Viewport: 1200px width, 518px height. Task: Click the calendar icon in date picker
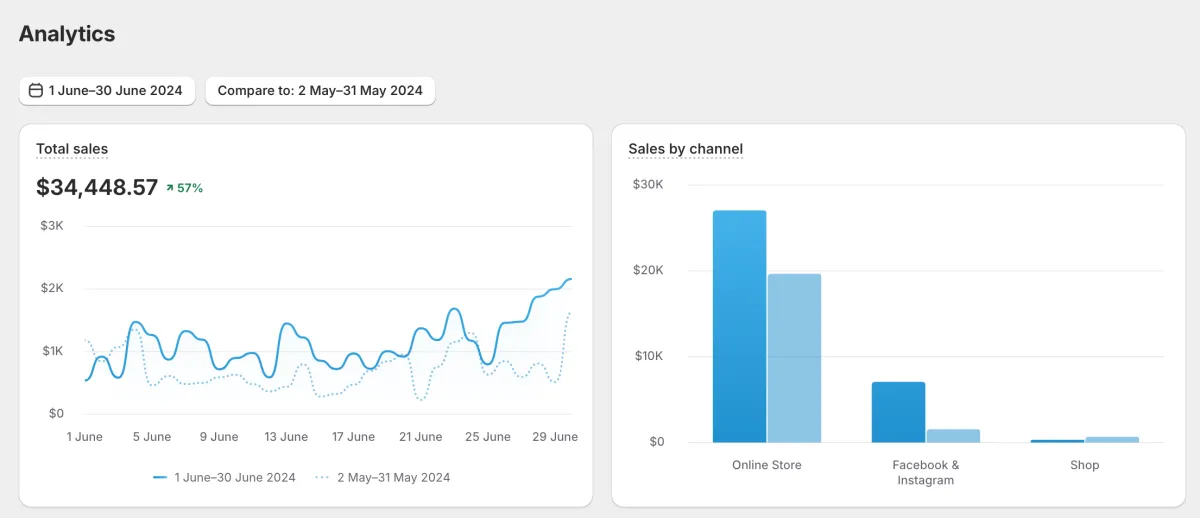[36, 90]
